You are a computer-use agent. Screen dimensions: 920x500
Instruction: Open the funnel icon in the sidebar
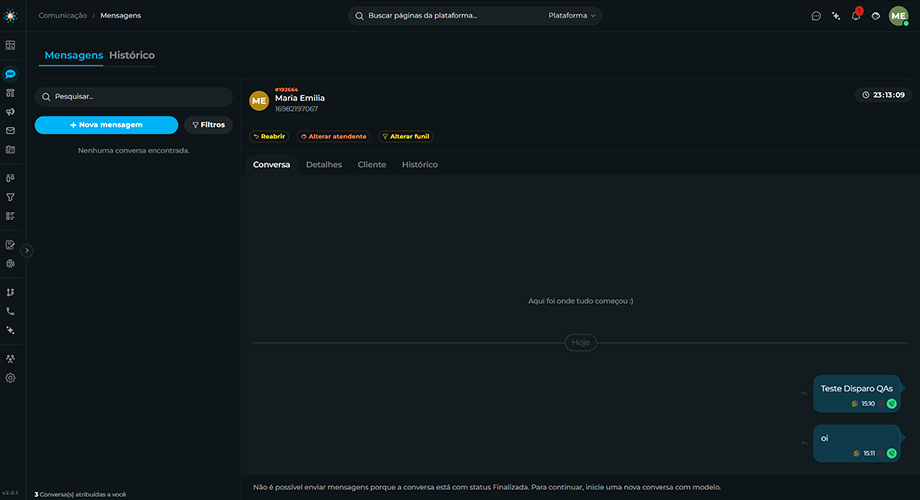(11, 197)
